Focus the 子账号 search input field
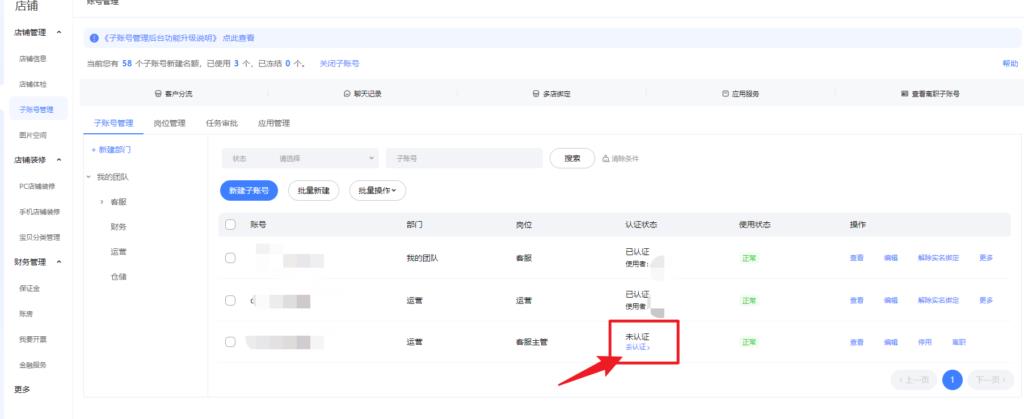Screen dimensions: 1024x419 click(464, 159)
